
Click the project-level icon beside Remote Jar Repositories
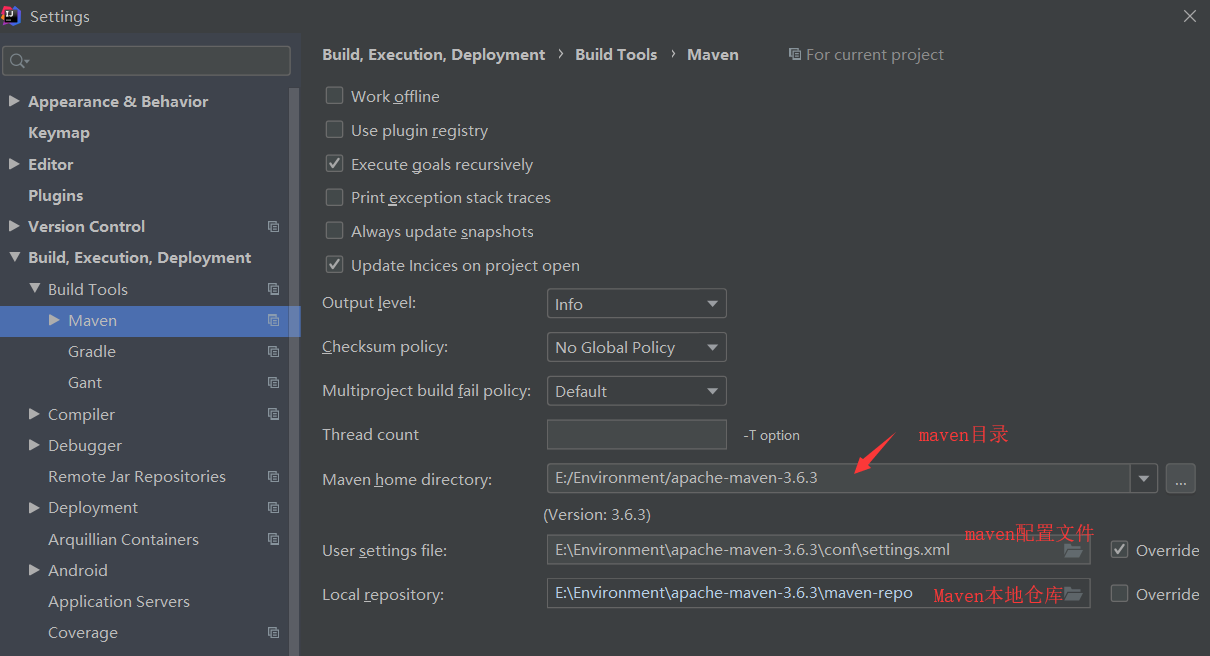273,477
